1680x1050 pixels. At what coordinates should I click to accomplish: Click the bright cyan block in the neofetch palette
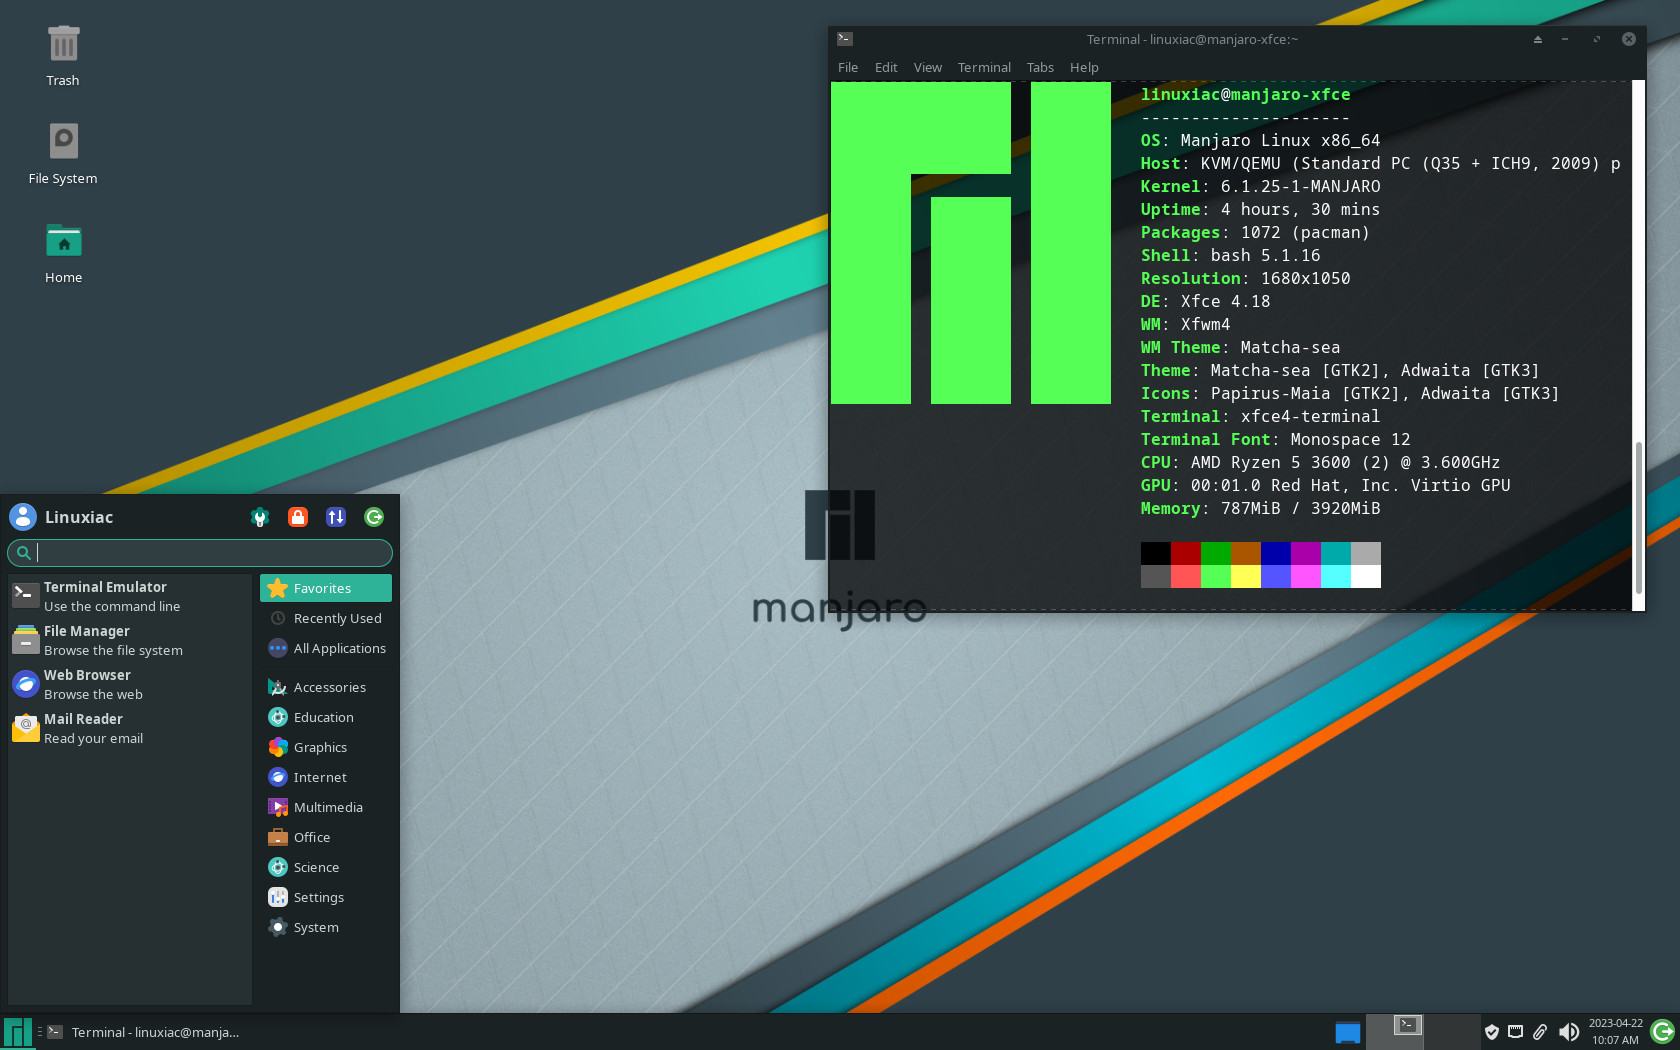pos(1336,576)
